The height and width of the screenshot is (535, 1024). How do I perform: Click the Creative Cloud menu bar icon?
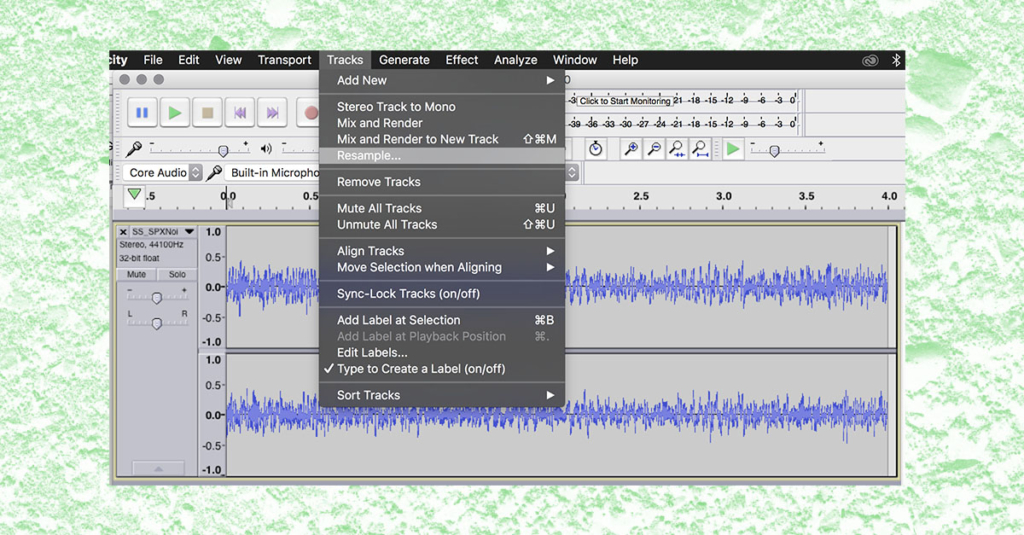coord(870,60)
